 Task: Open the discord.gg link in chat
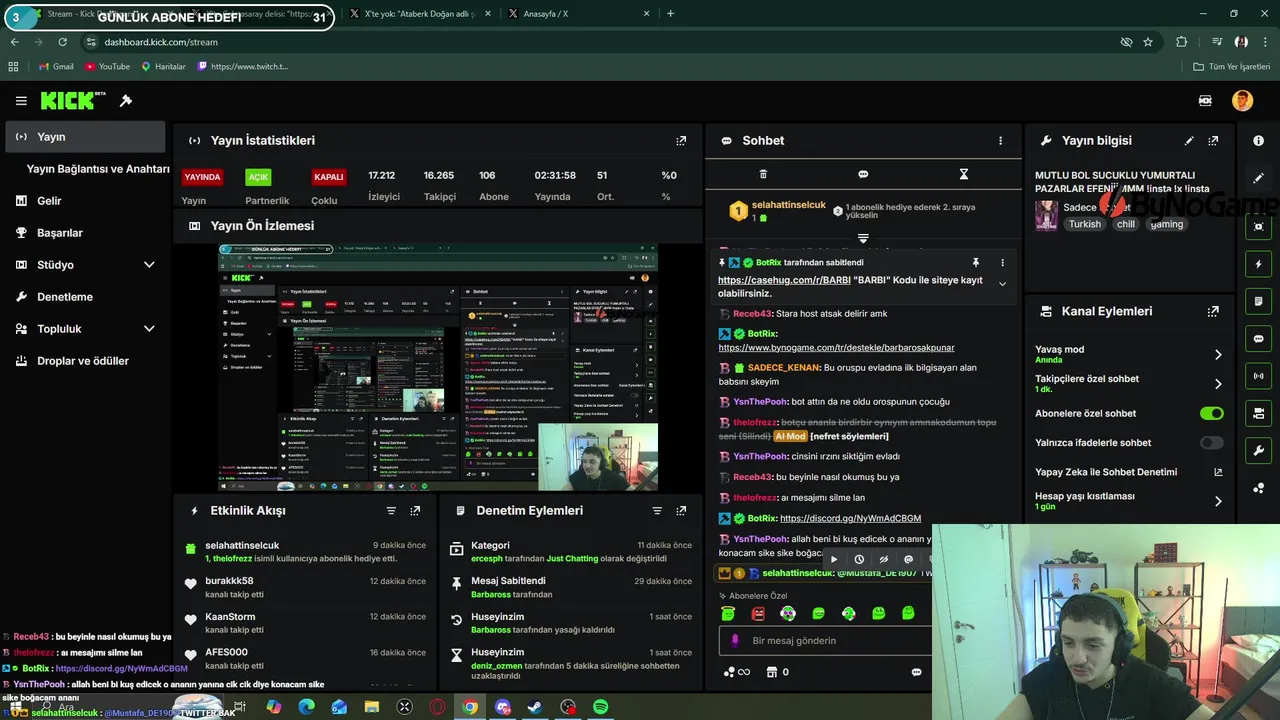coord(850,519)
